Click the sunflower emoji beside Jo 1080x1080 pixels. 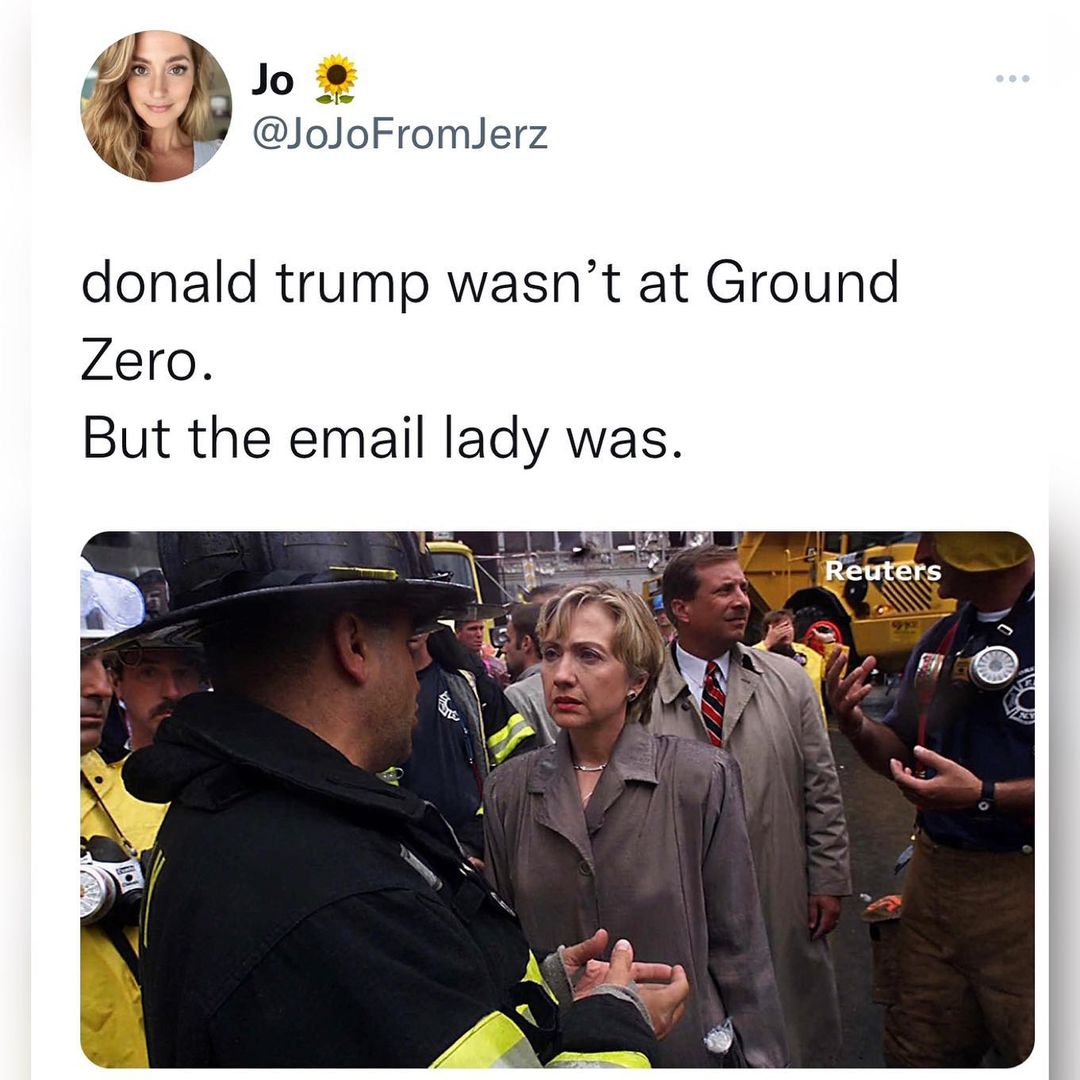click(x=336, y=79)
